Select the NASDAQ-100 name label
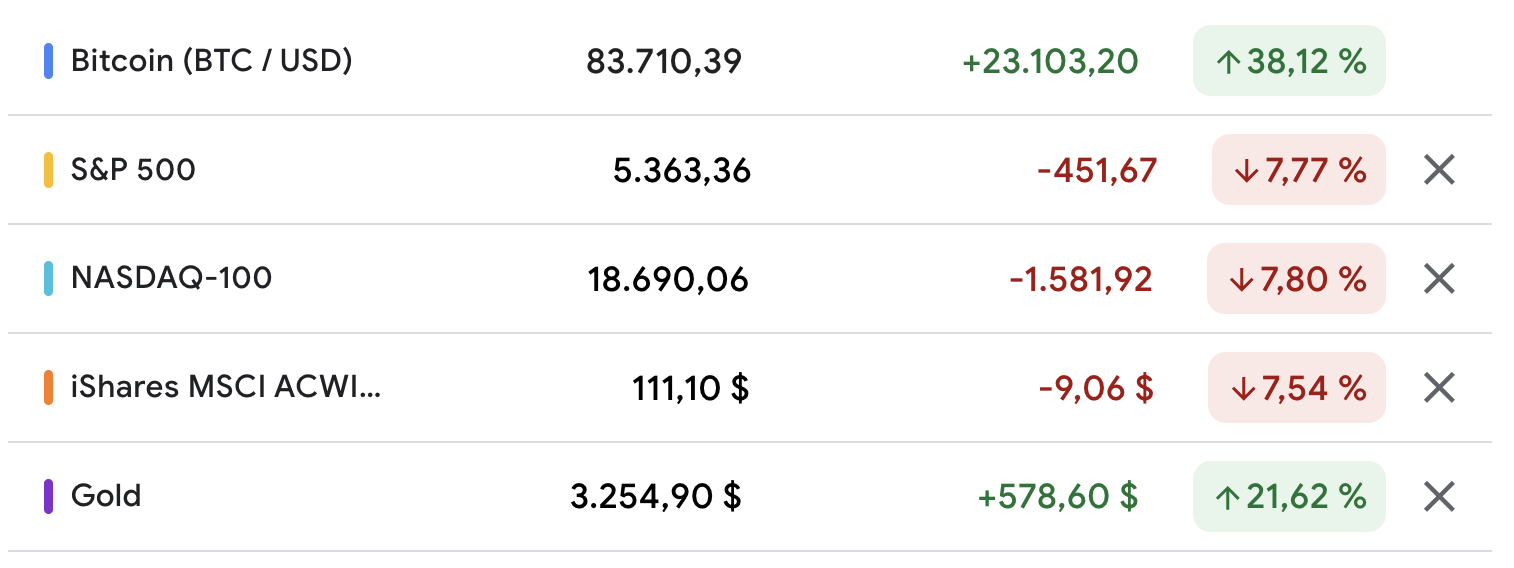 click(171, 278)
